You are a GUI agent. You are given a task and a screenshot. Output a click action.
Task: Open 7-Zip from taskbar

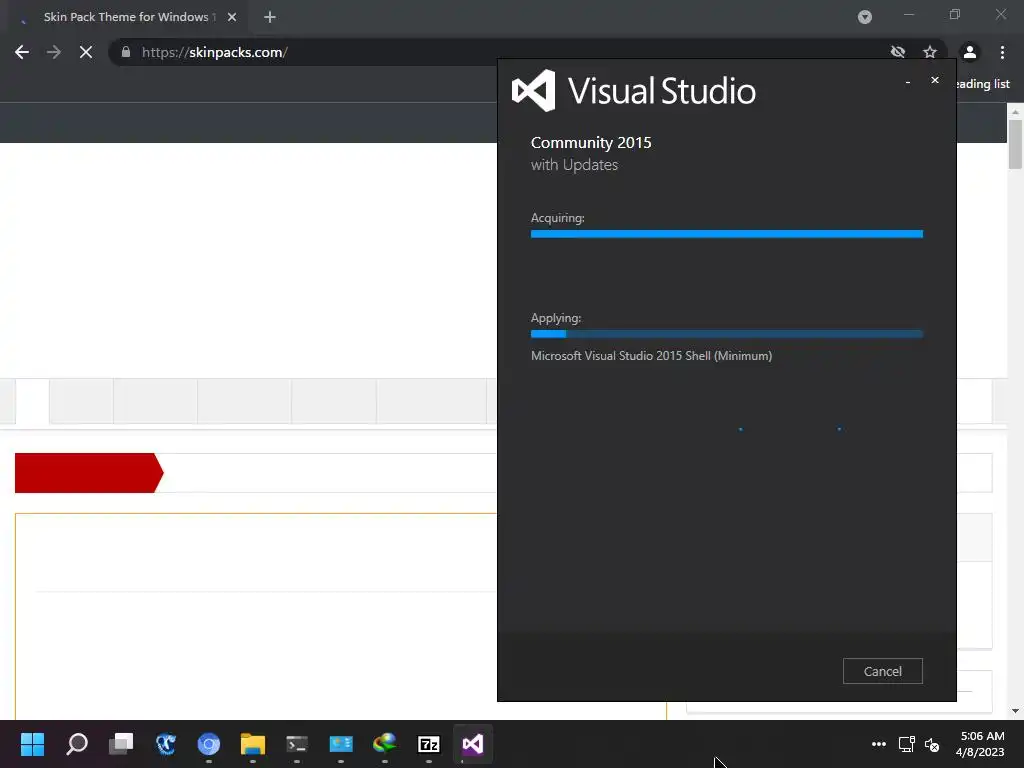pyautogui.click(x=428, y=744)
